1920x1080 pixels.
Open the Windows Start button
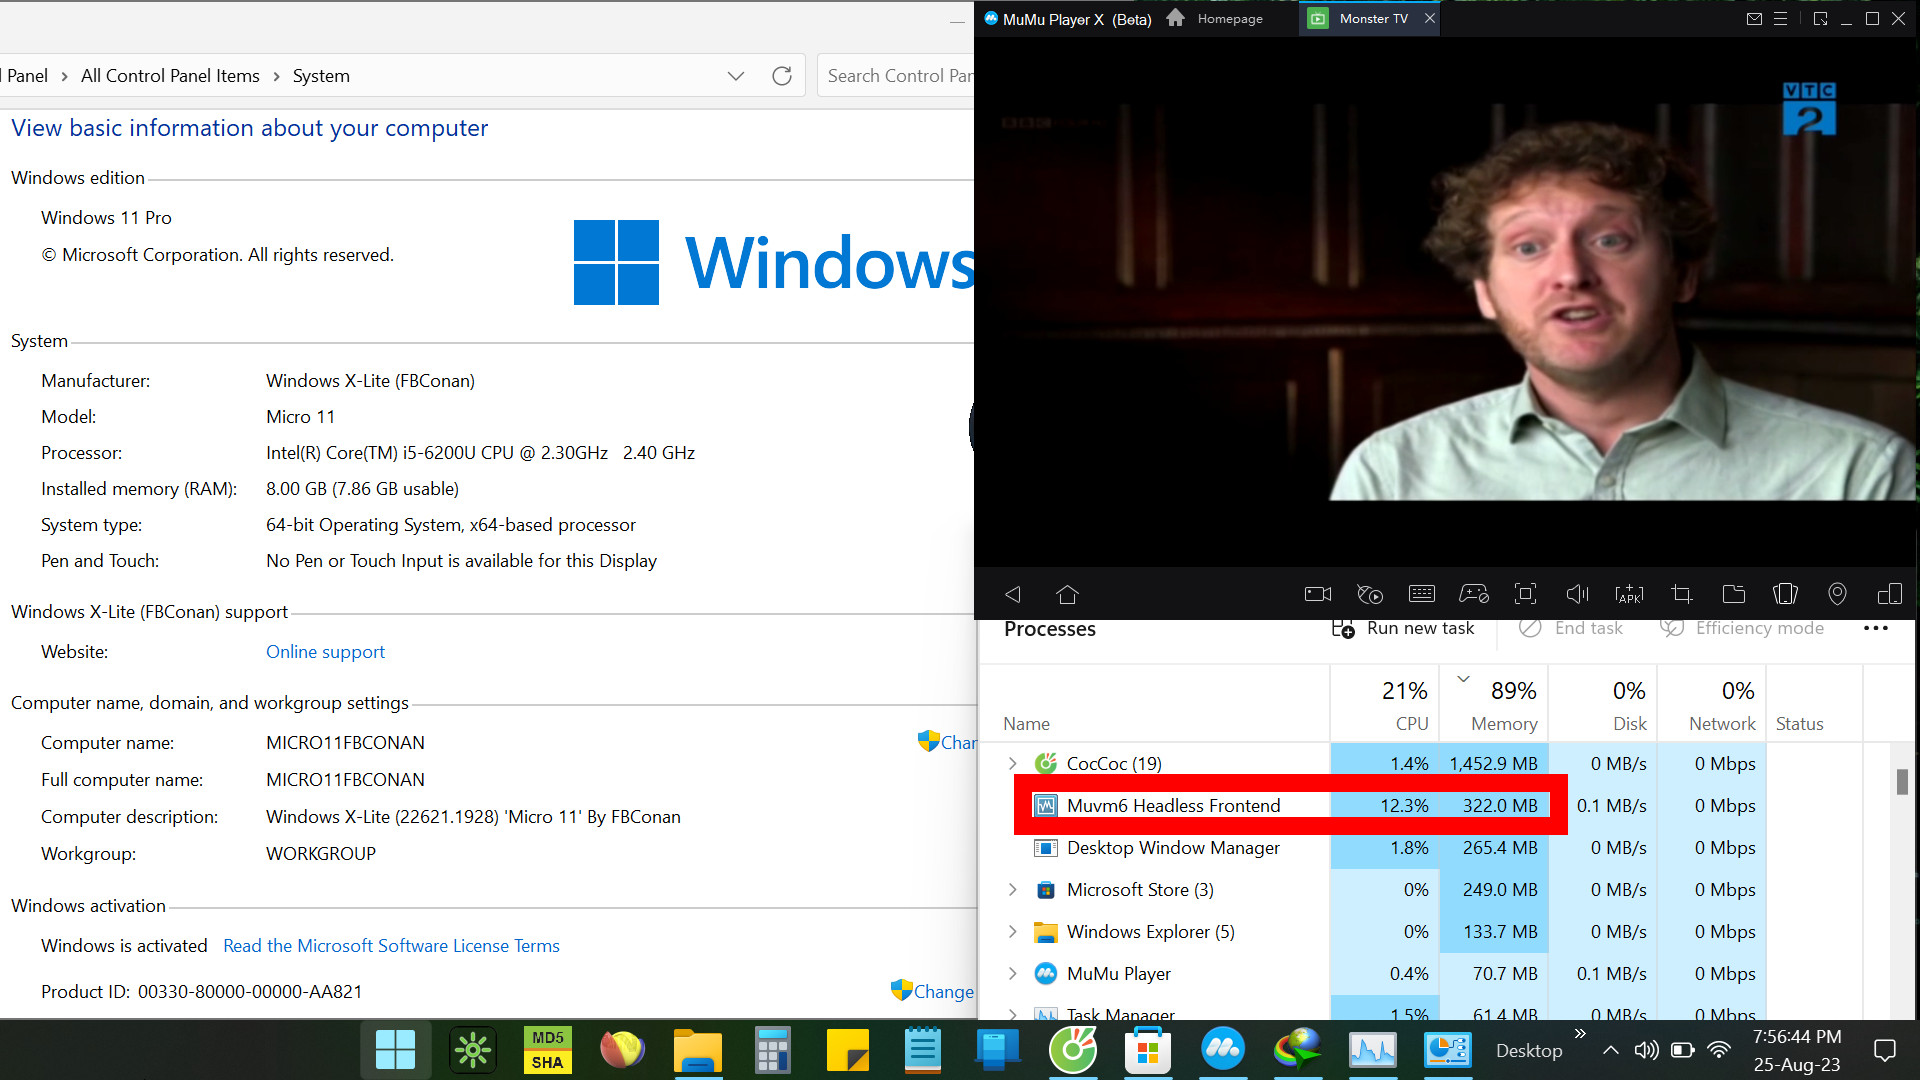point(395,1050)
